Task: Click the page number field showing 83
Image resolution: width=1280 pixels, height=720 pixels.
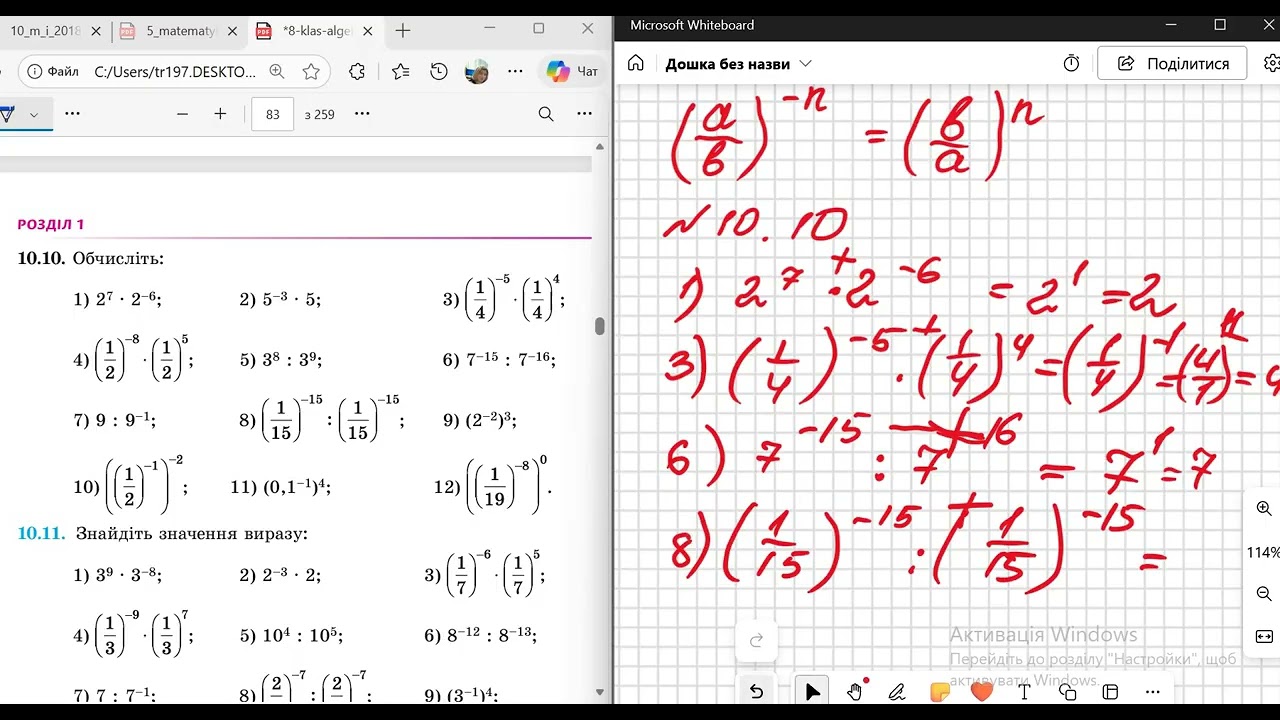Action: click(272, 114)
